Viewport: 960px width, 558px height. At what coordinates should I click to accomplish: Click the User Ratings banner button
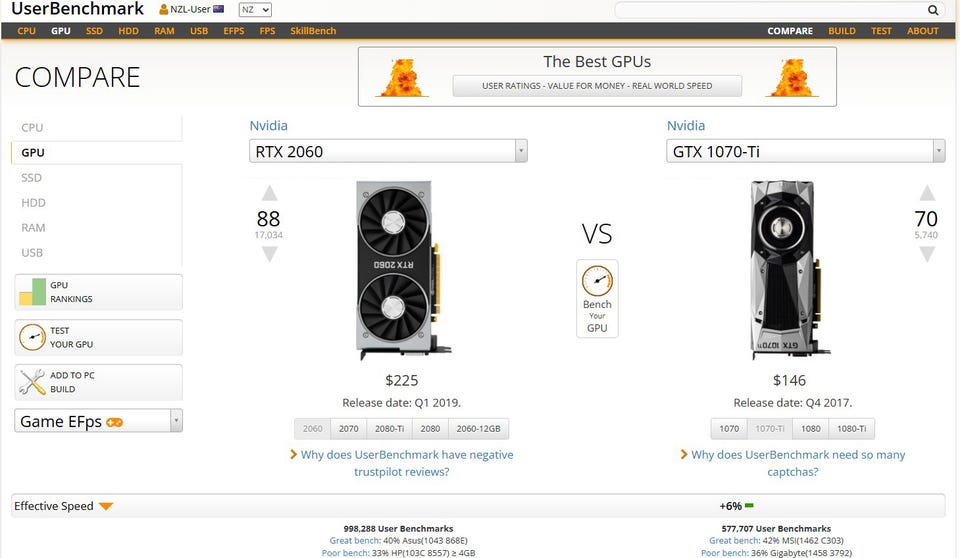(x=597, y=86)
